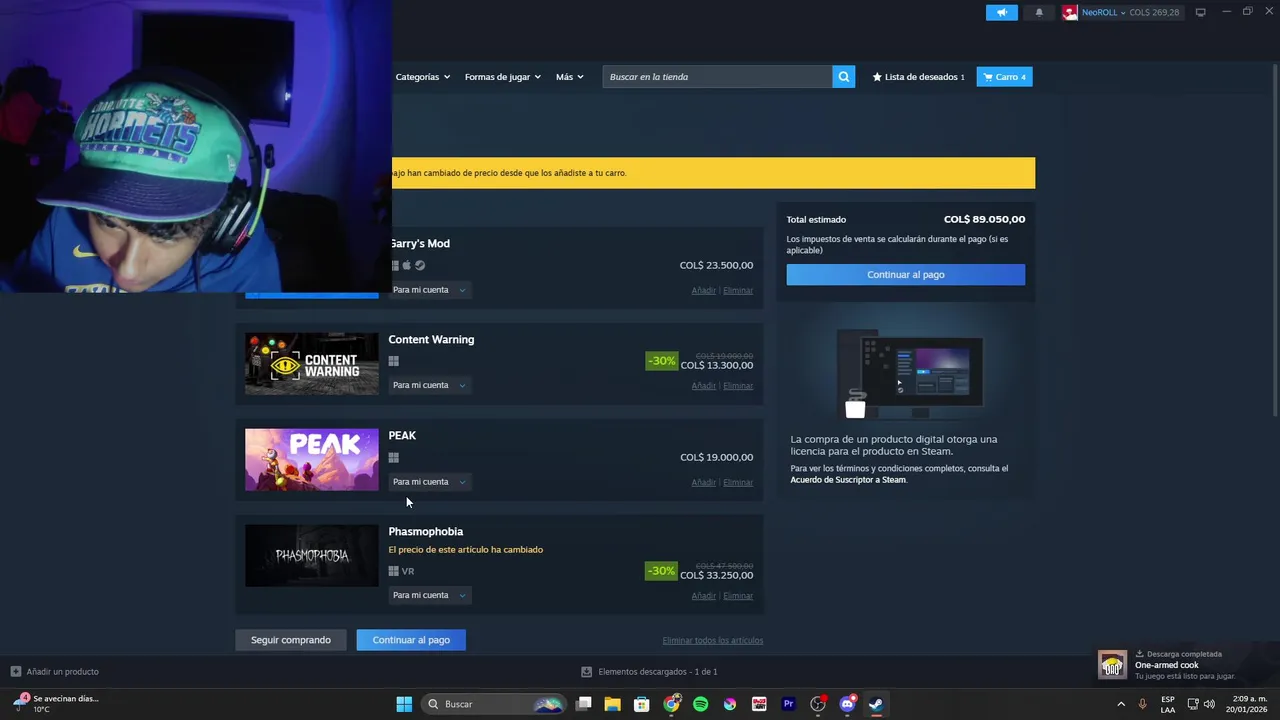Open File Explorer from the taskbar
The image size is (1280, 720).
pyautogui.click(x=613, y=704)
